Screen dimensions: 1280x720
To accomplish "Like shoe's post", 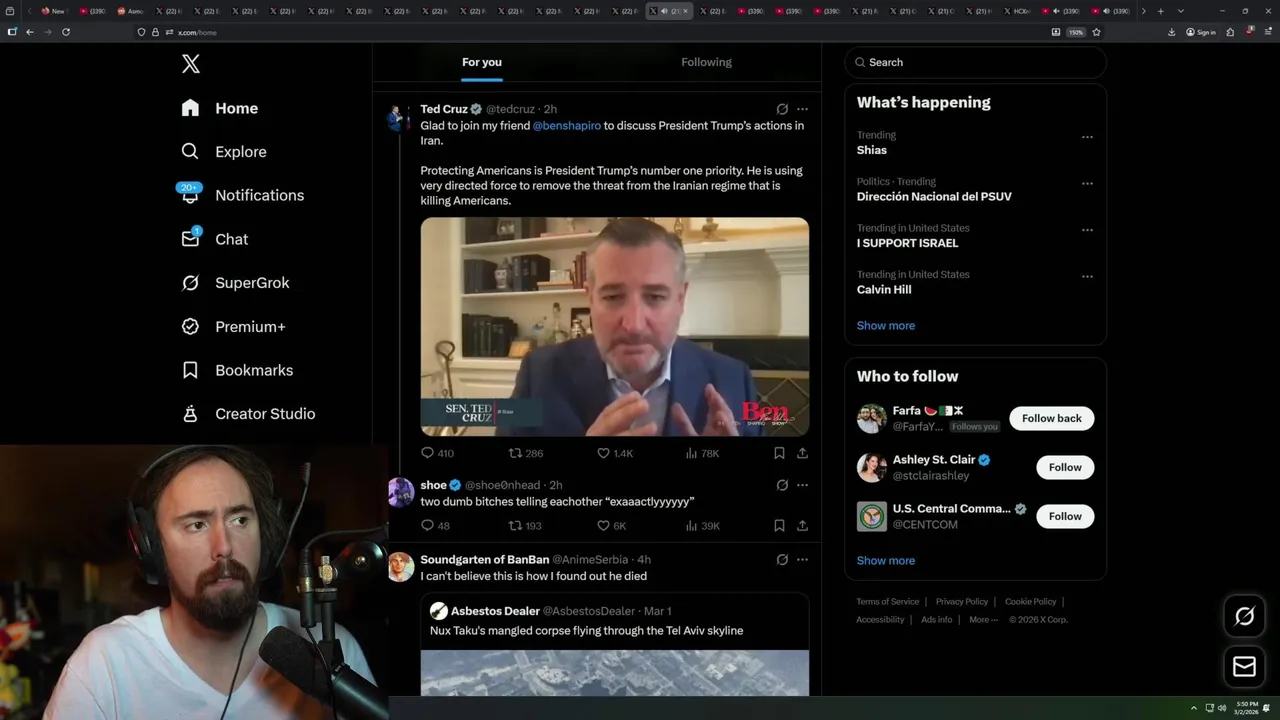I will click(611, 525).
